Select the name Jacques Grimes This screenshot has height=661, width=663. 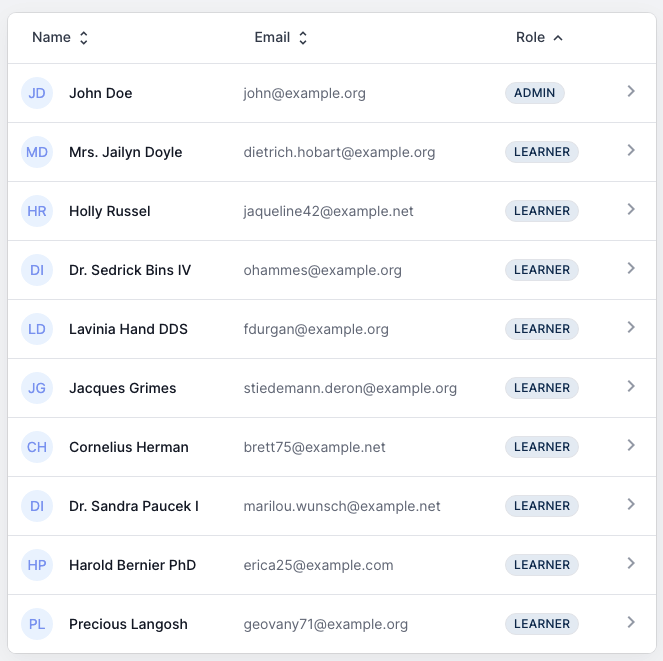pyautogui.click(x=122, y=388)
